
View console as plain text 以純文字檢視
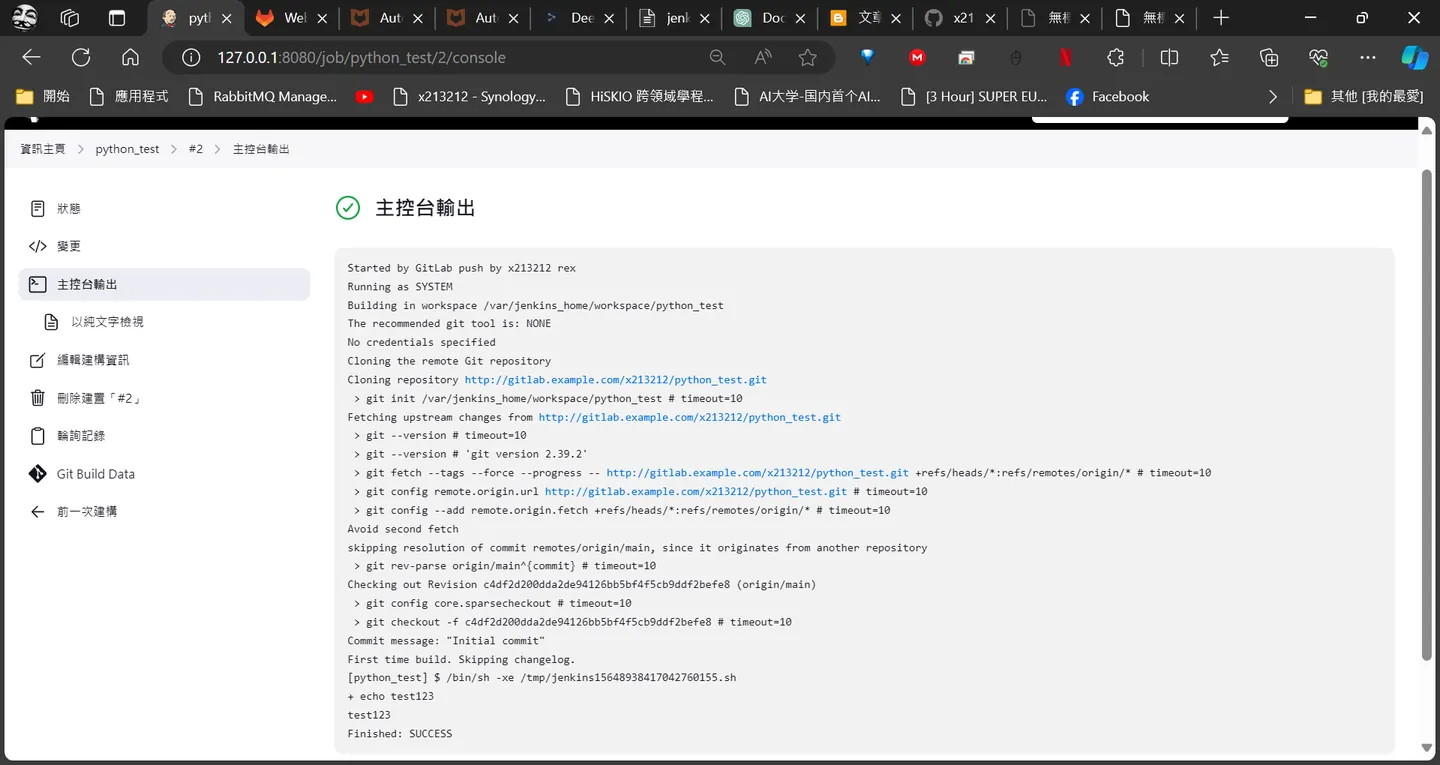[107, 322]
